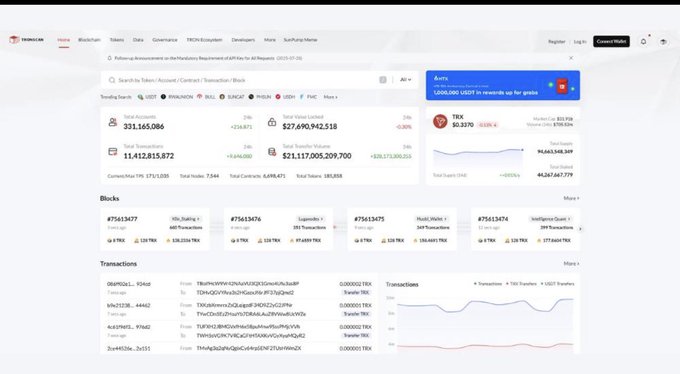Click the Total Value Locked padlock icon
680x374 pixels.
272,122
